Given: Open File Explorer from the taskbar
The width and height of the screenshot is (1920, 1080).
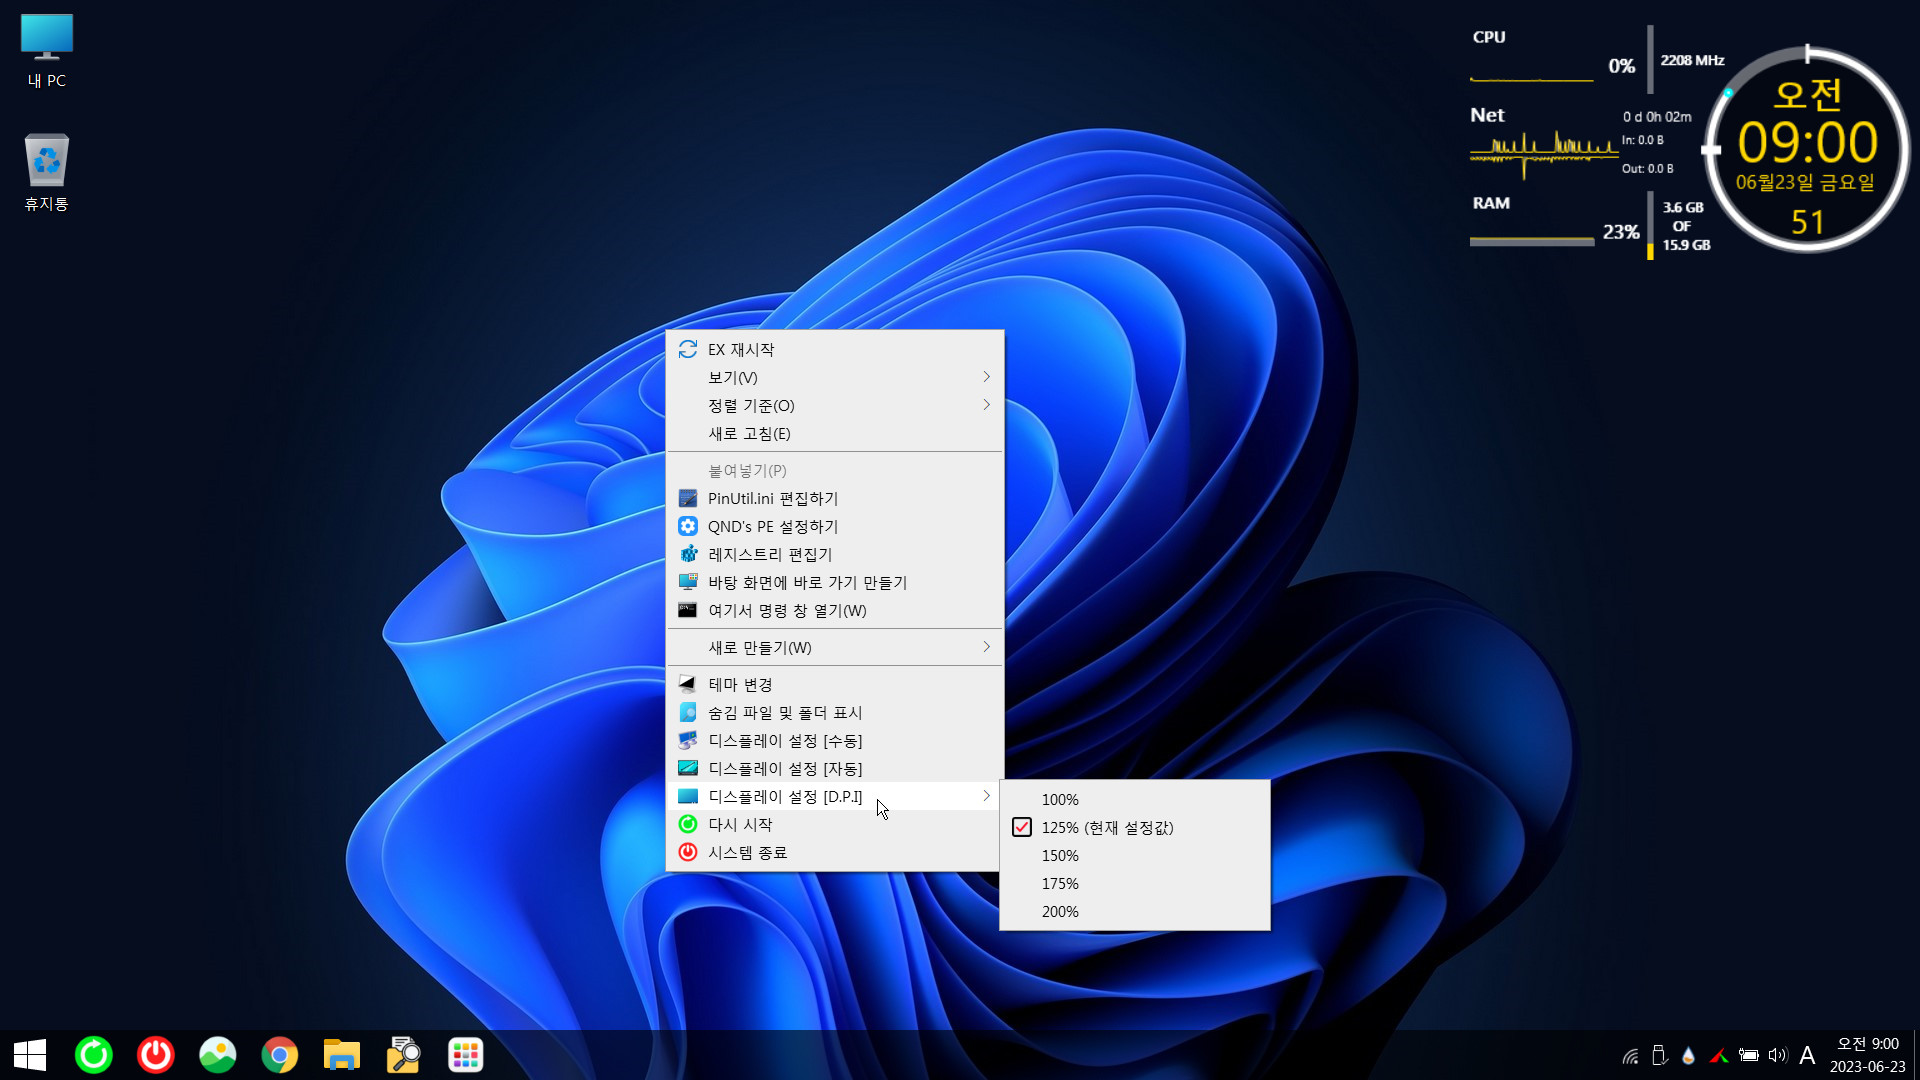Looking at the screenshot, I should pyautogui.click(x=342, y=1055).
